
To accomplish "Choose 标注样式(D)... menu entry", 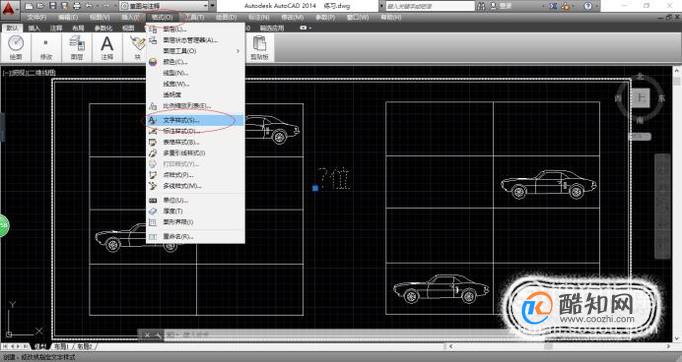I will pos(195,131).
